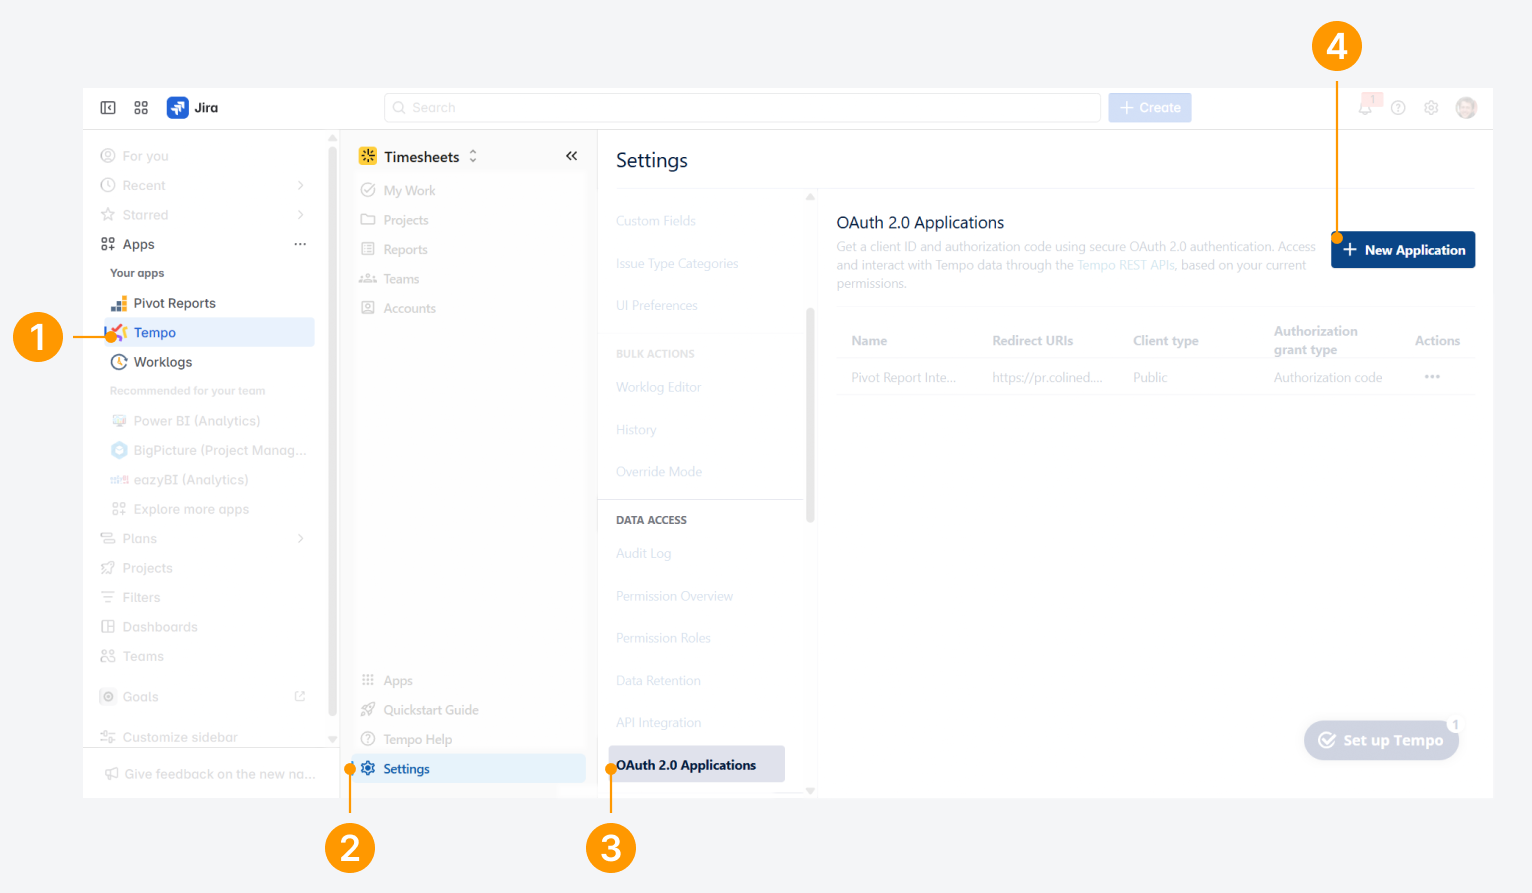Open Jira settings gear in top bar
The height and width of the screenshot is (893, 1532).
(x=1431, y=108)
